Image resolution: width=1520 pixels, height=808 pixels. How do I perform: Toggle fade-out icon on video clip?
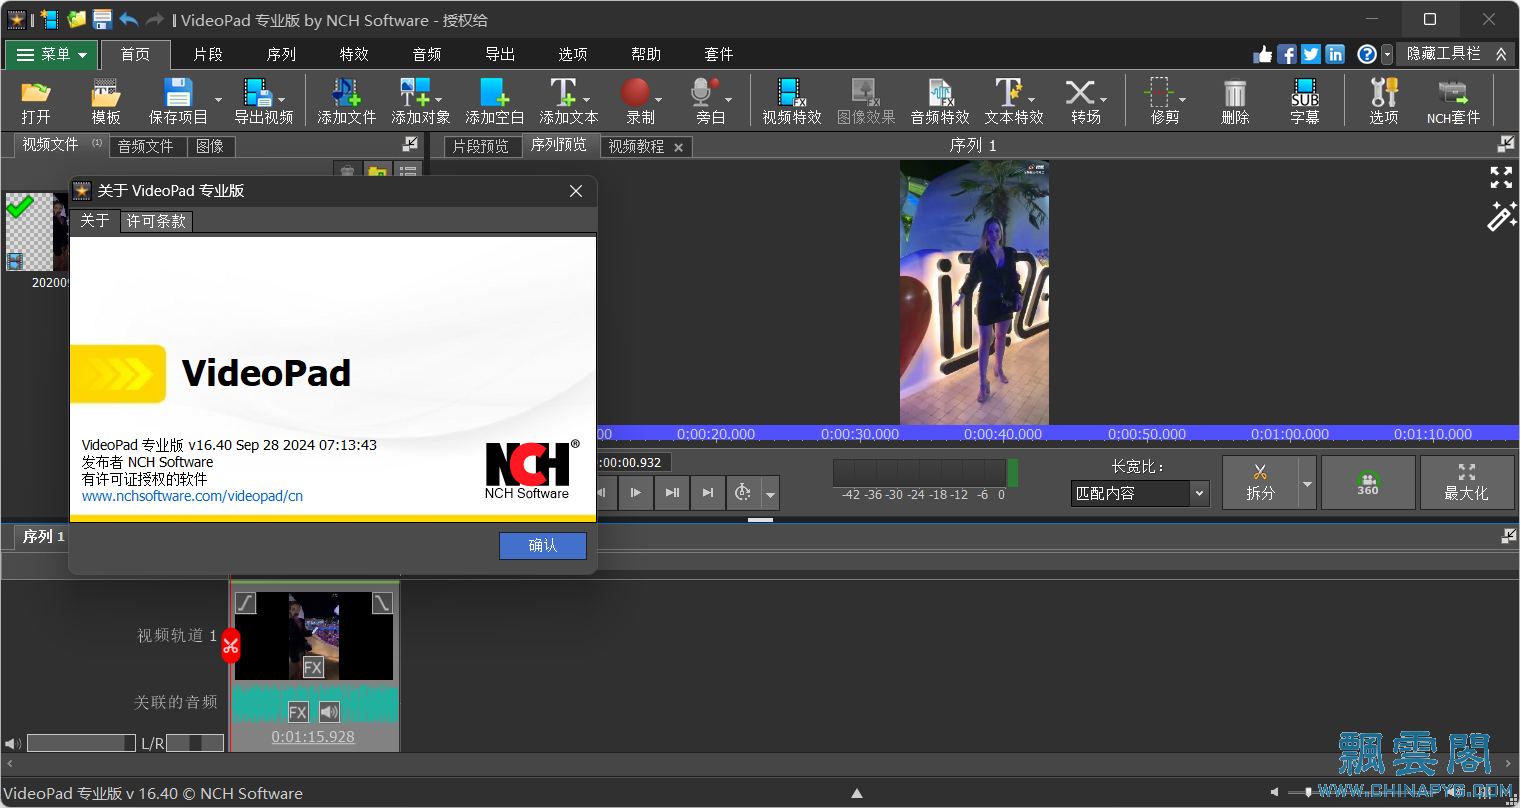click(382, 602)
